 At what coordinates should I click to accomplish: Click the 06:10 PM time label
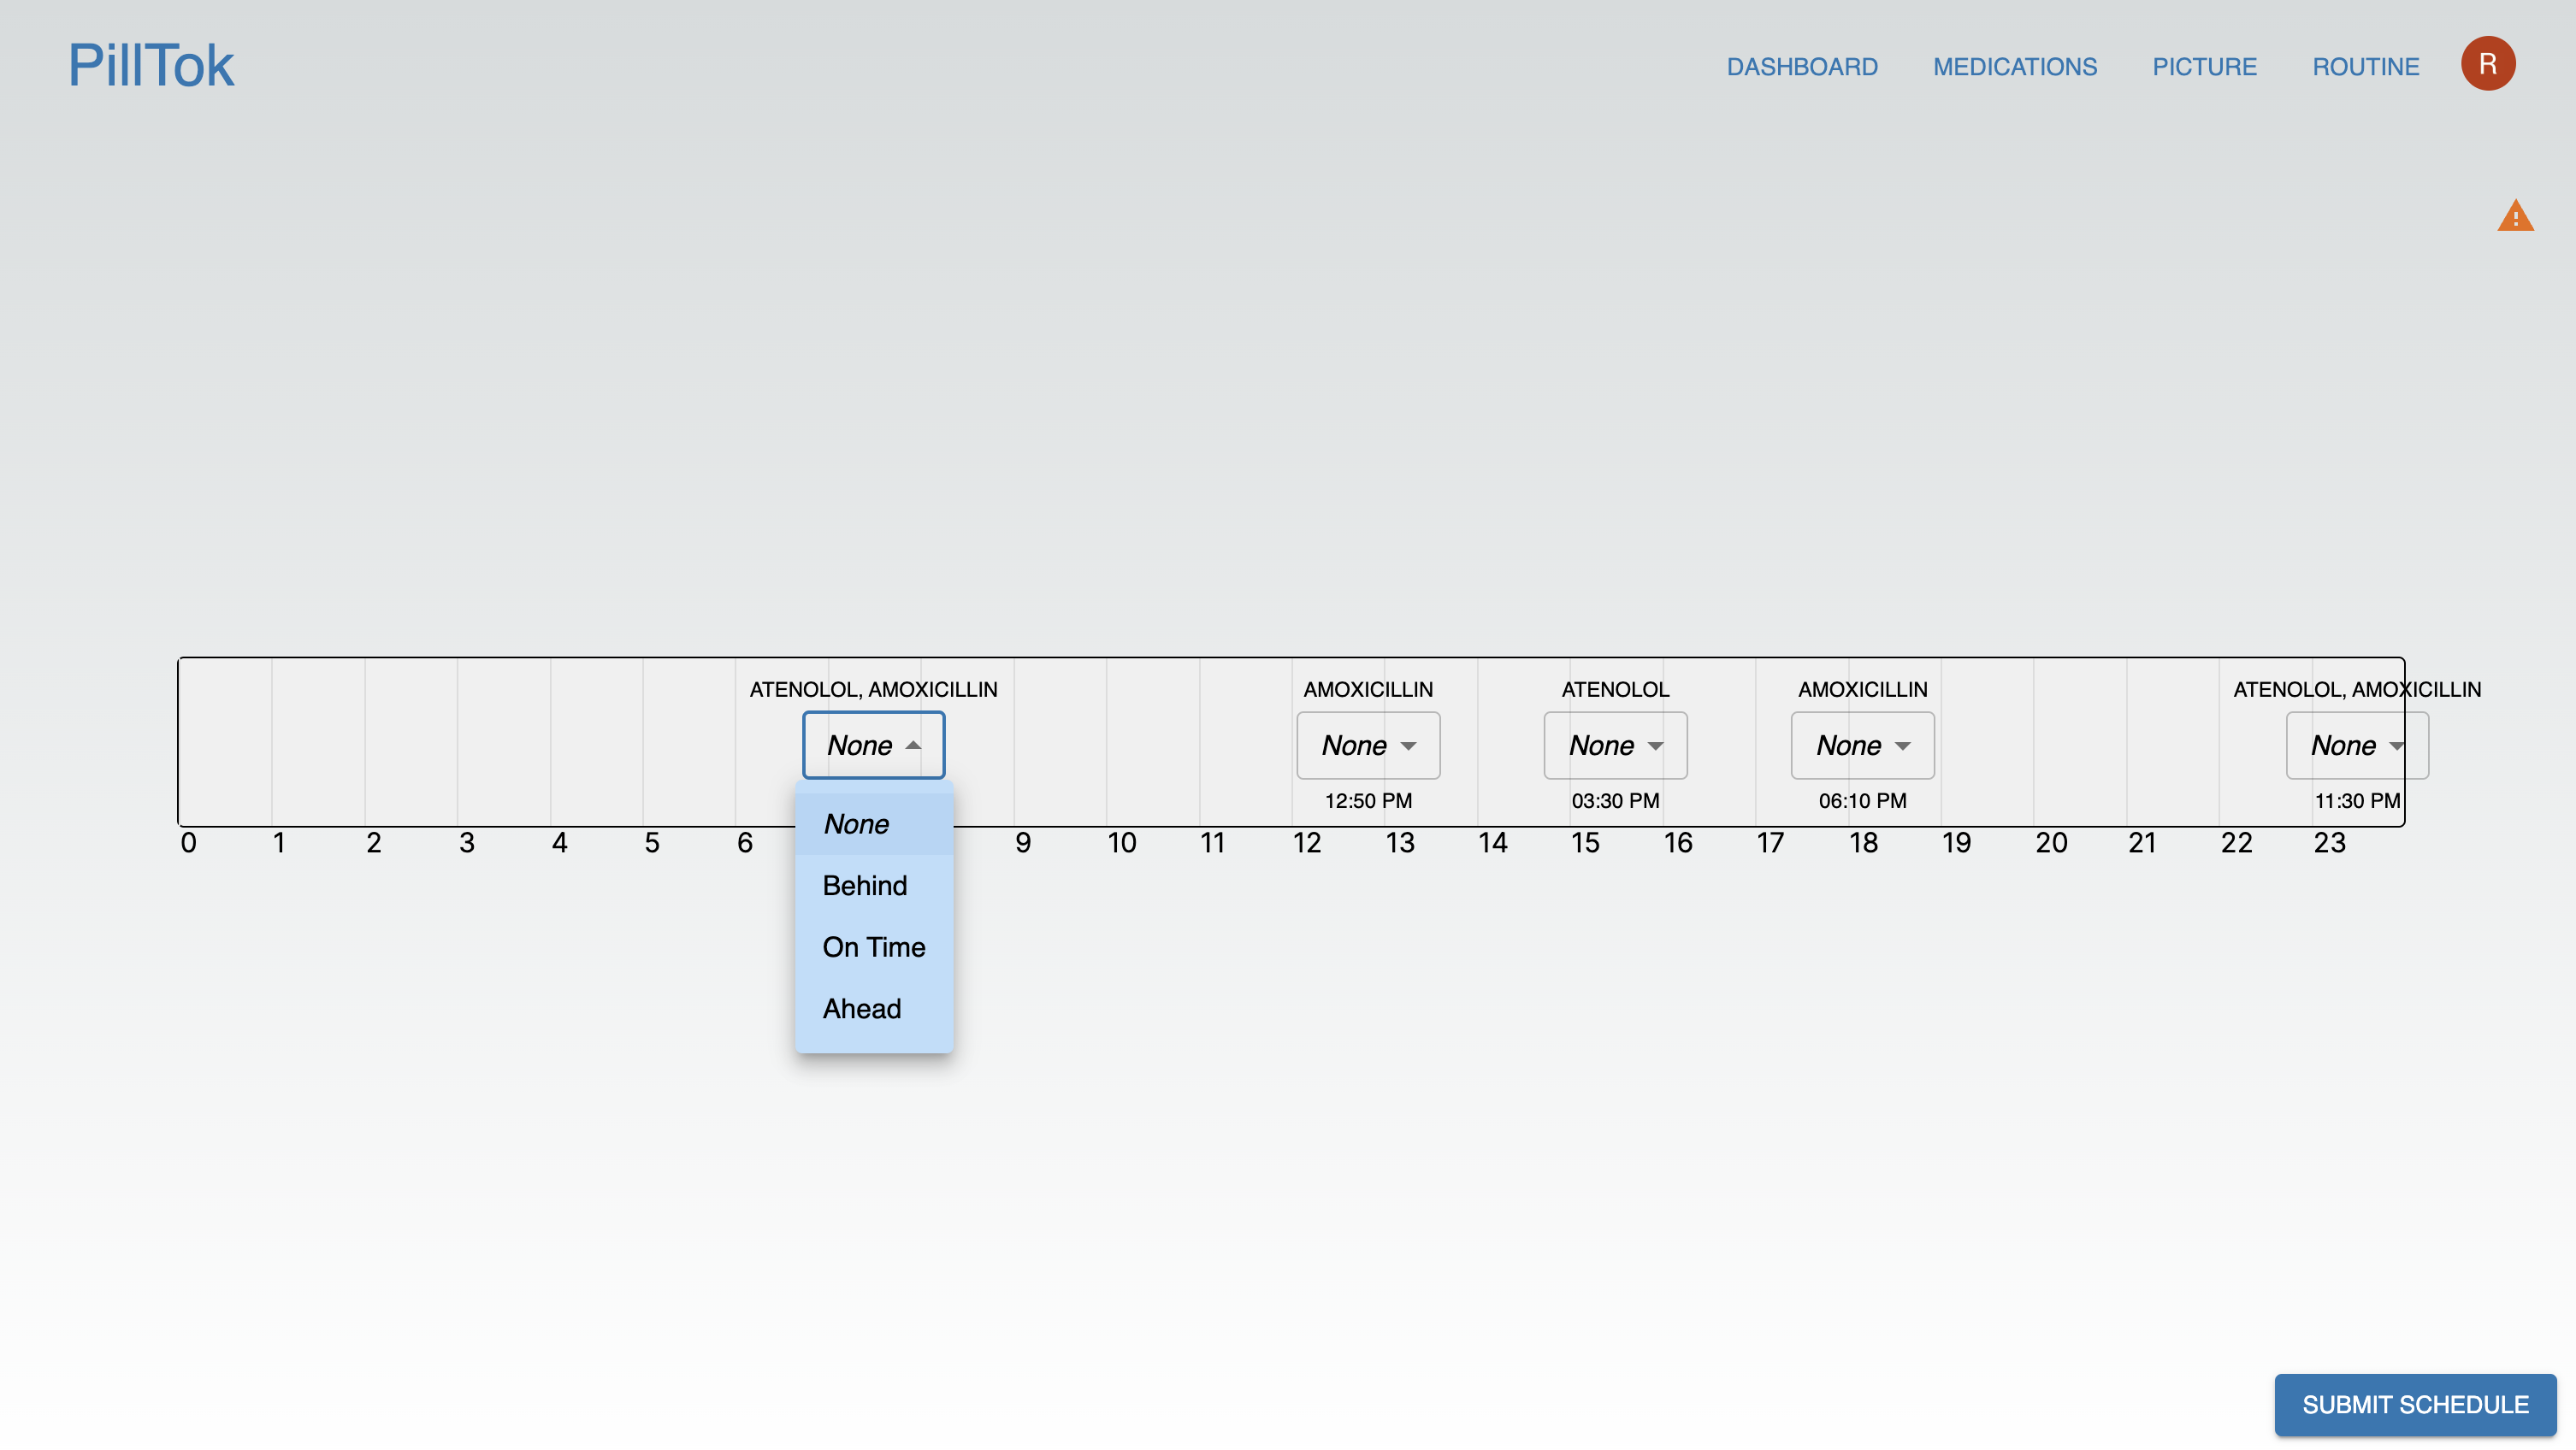tap(1861, 800)
